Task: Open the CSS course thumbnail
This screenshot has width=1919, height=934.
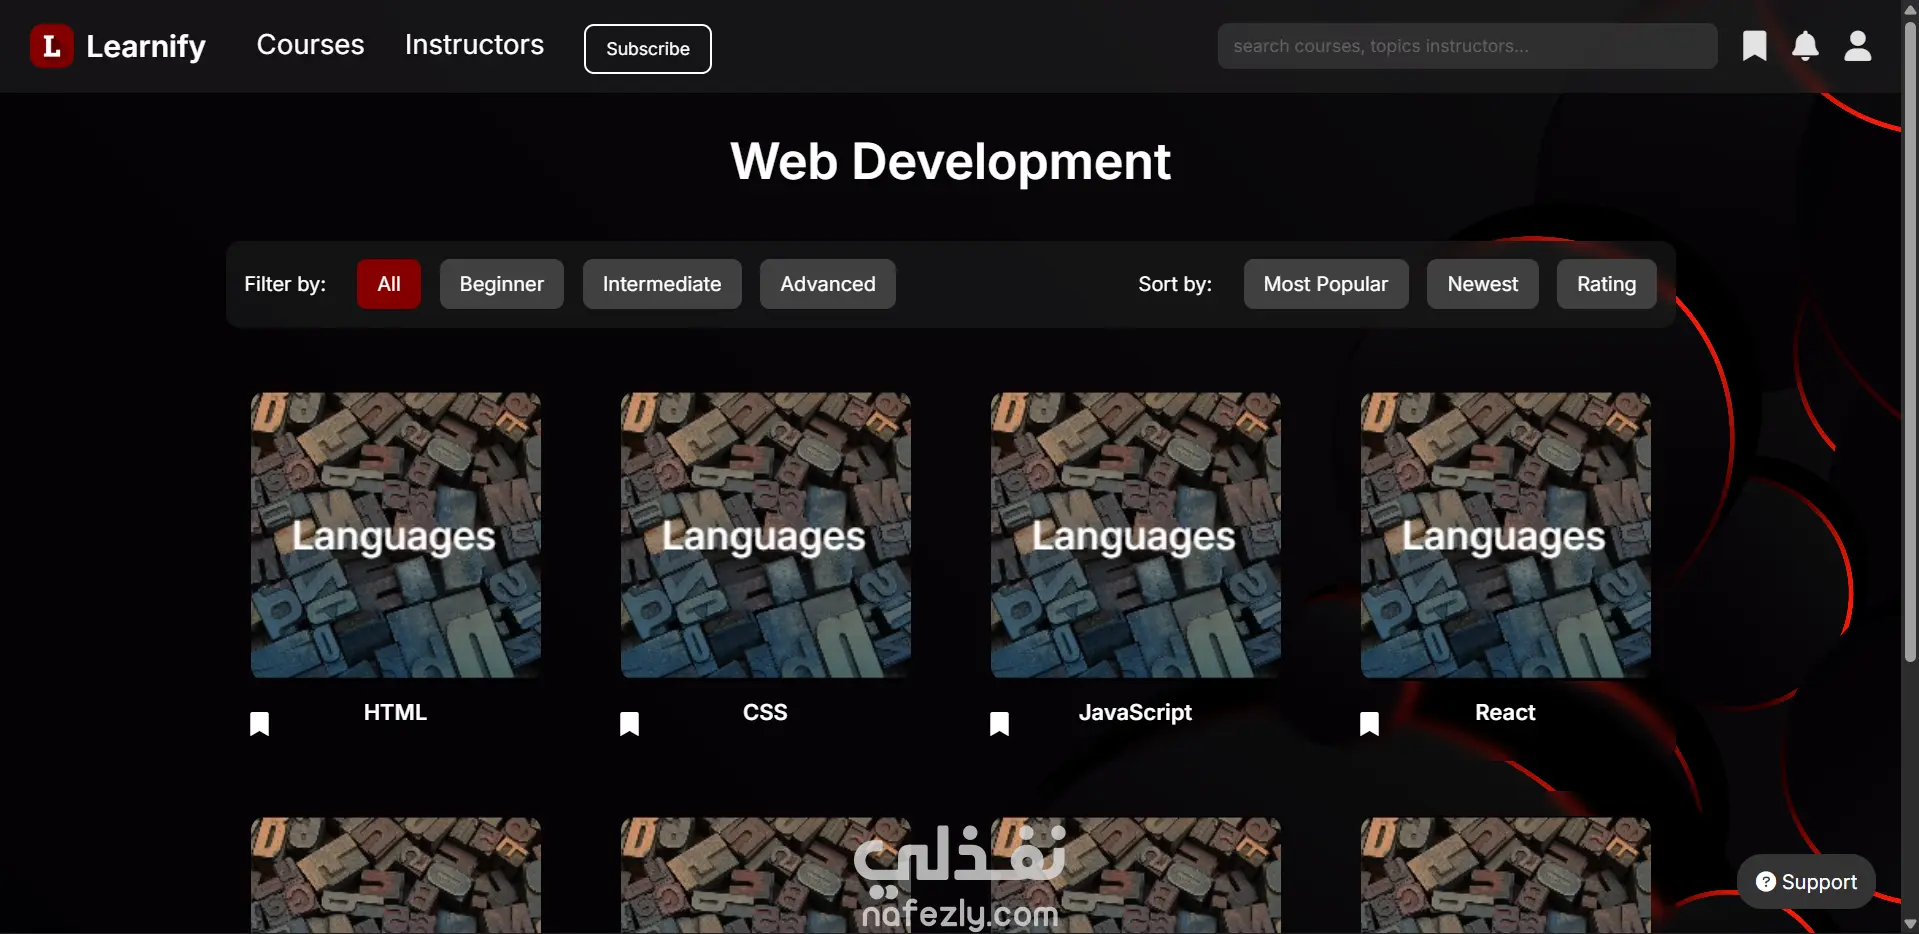Action: tap(765, 535)
